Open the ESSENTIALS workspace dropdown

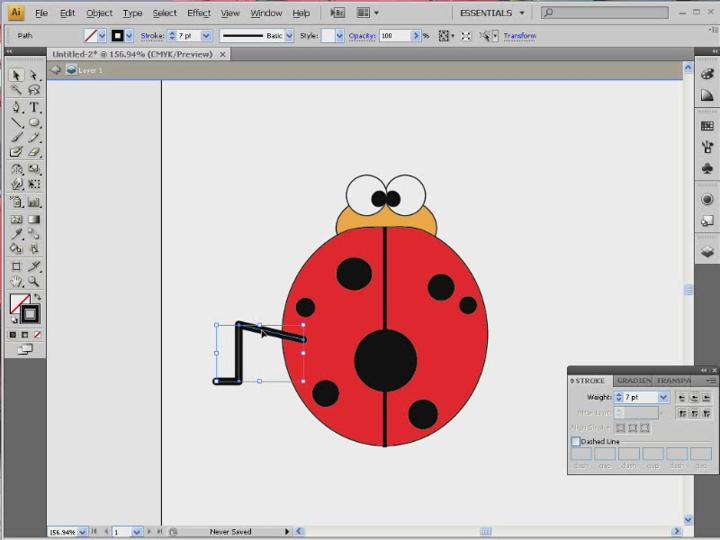point(492,13)
